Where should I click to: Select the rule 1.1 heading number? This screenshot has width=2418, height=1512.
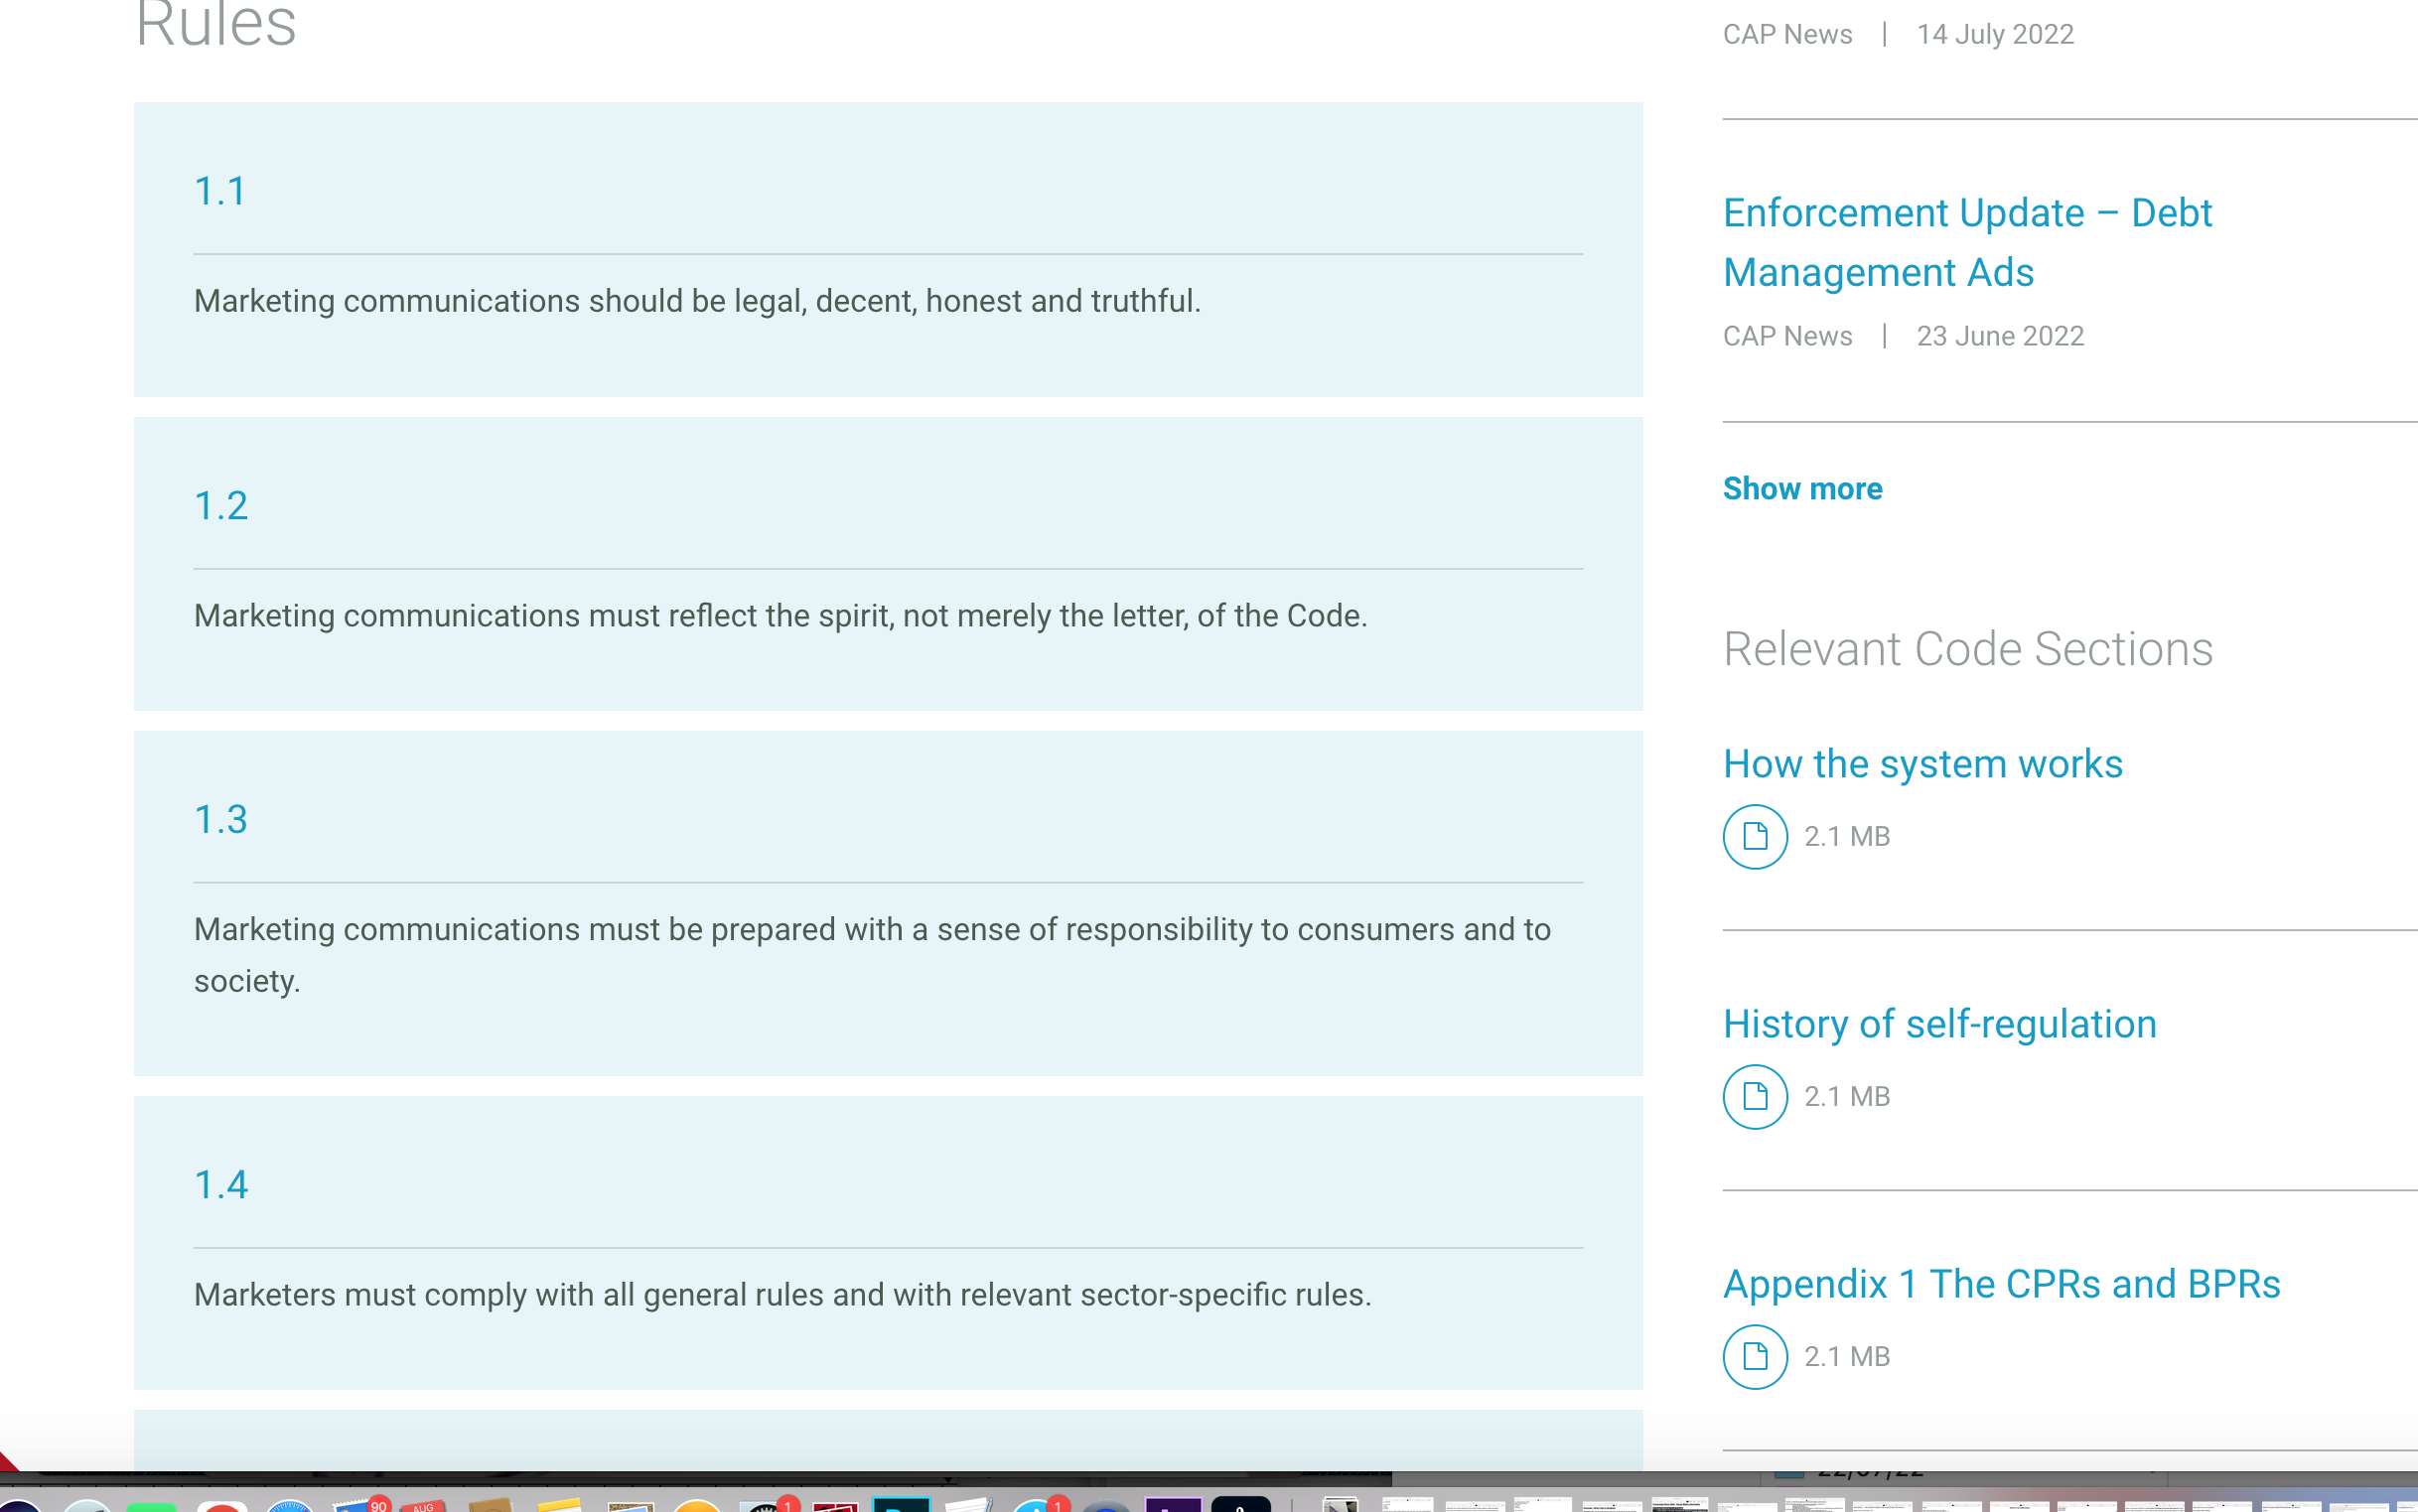click(x=220, y=191)
